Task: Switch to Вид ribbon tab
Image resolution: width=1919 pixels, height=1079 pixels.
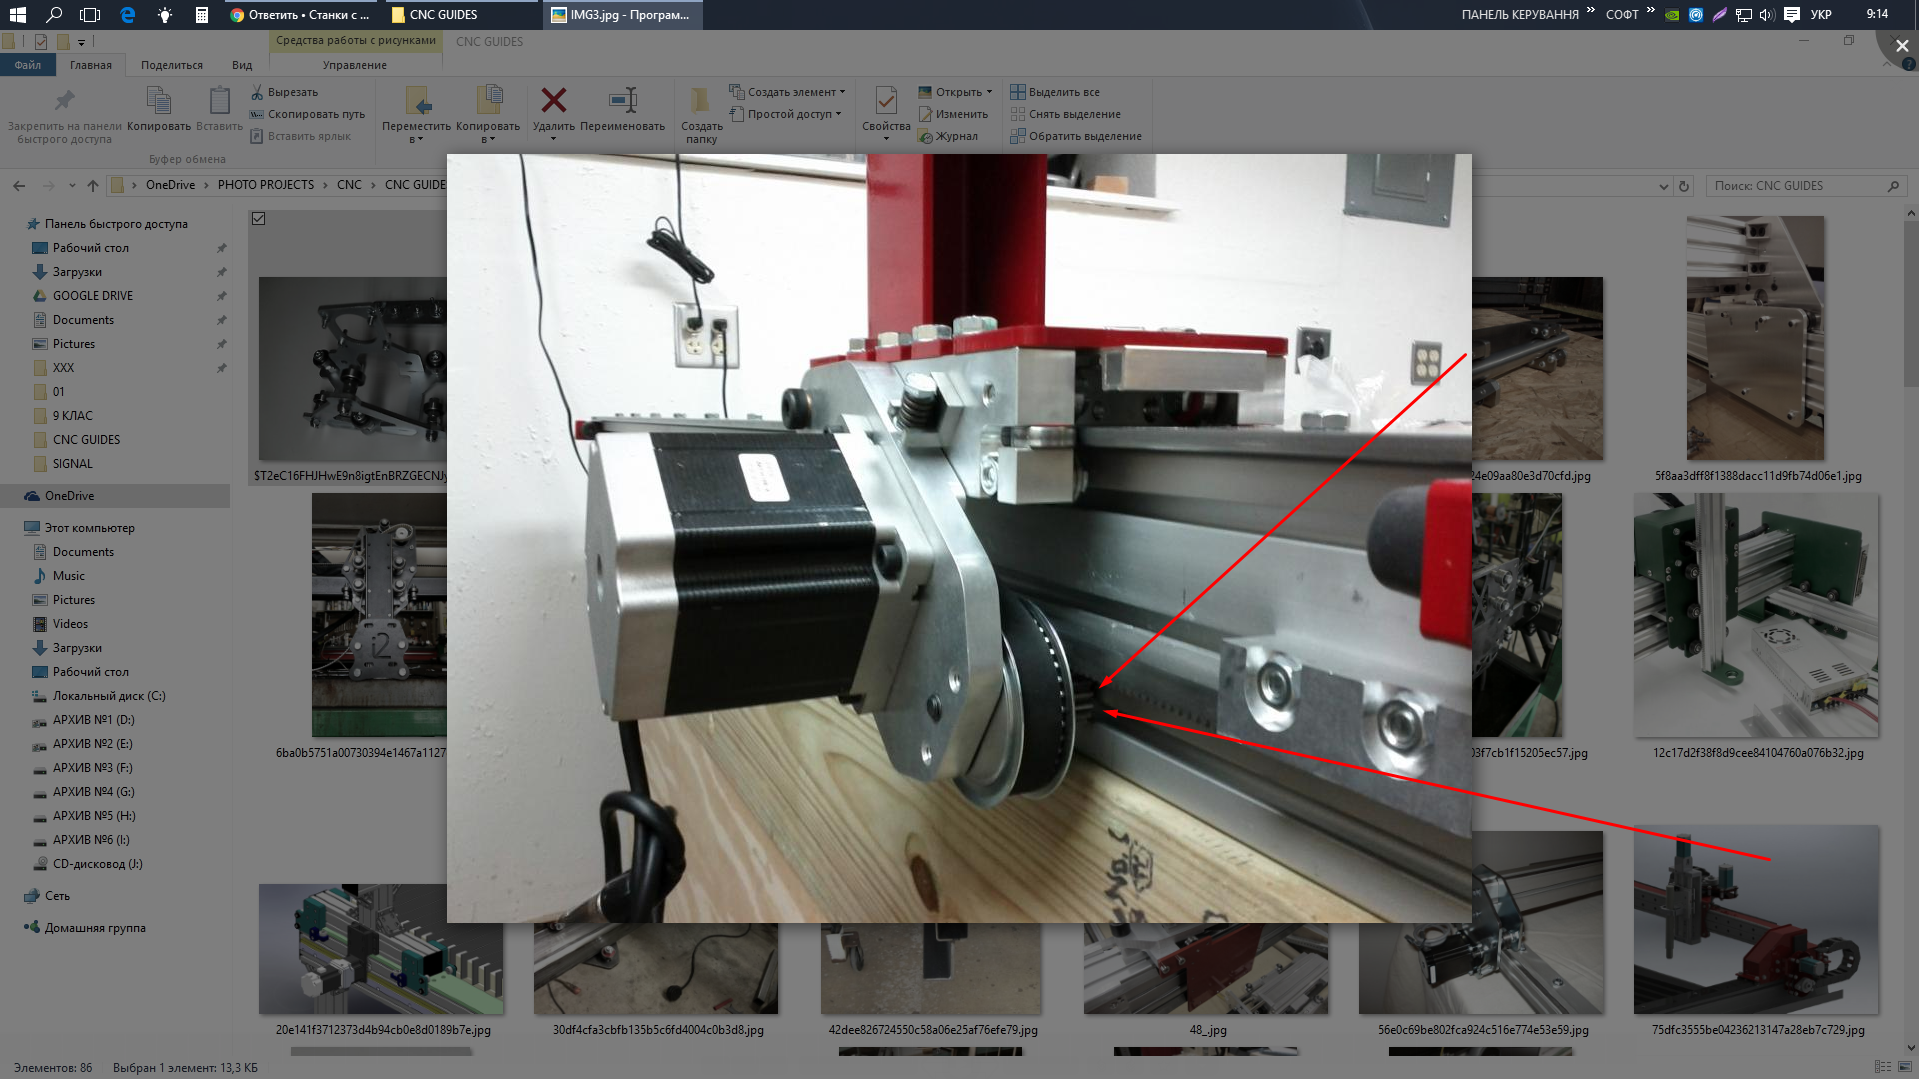Action: coord(242,65)
